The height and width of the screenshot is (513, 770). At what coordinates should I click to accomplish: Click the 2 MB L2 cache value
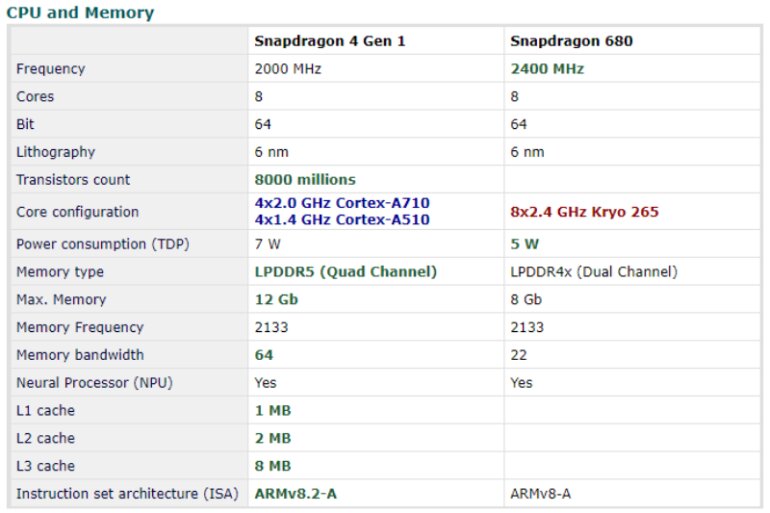(x=273, y=438)
